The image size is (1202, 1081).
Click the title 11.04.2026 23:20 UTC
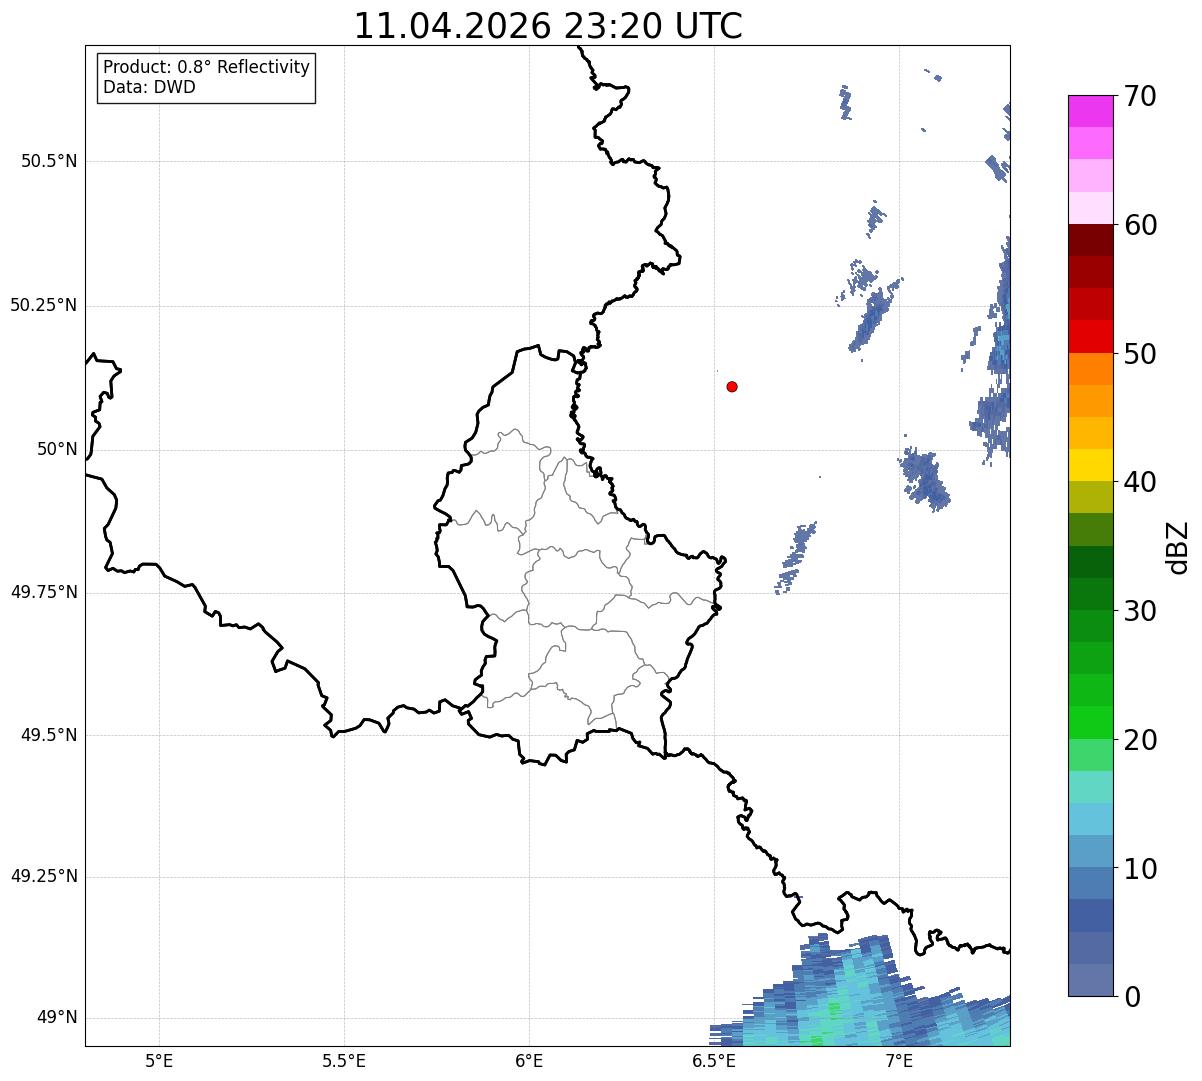[548, 26]
